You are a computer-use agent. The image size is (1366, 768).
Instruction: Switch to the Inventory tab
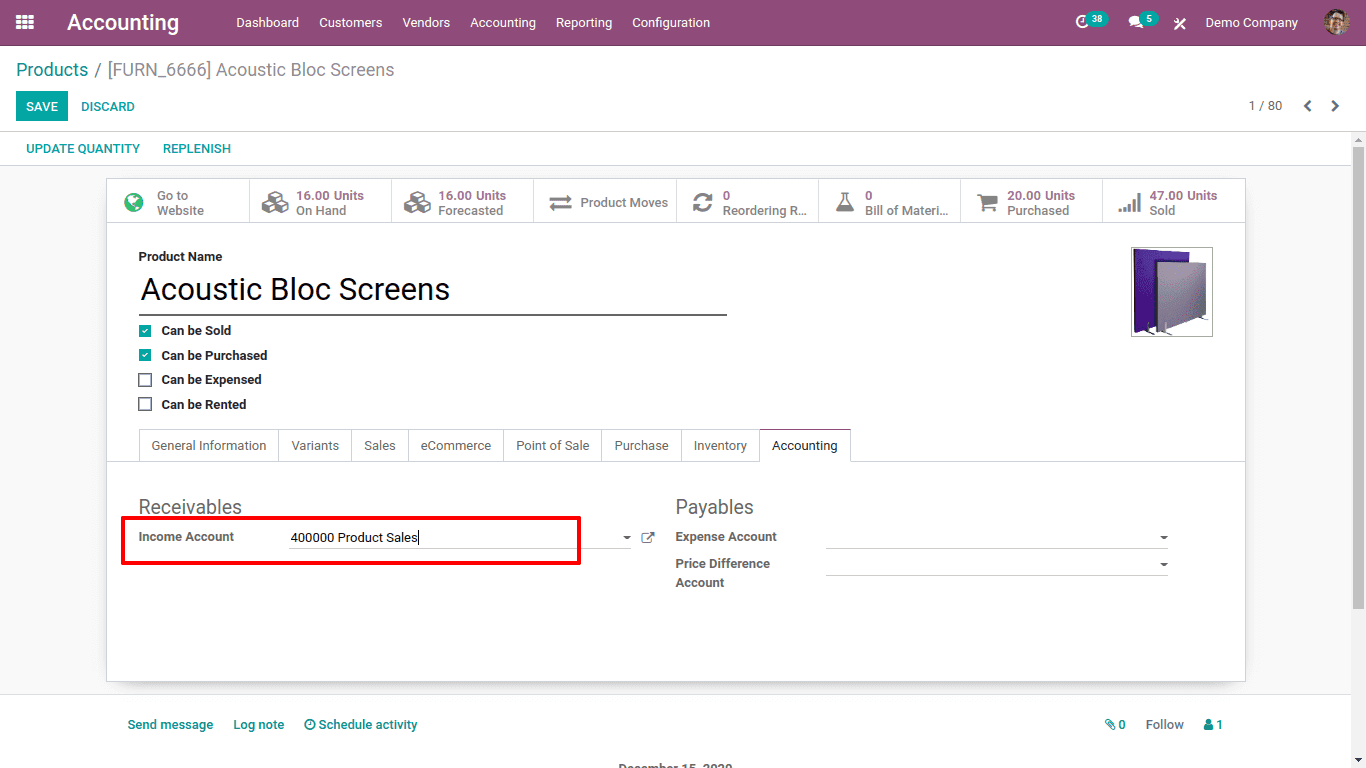720,446
